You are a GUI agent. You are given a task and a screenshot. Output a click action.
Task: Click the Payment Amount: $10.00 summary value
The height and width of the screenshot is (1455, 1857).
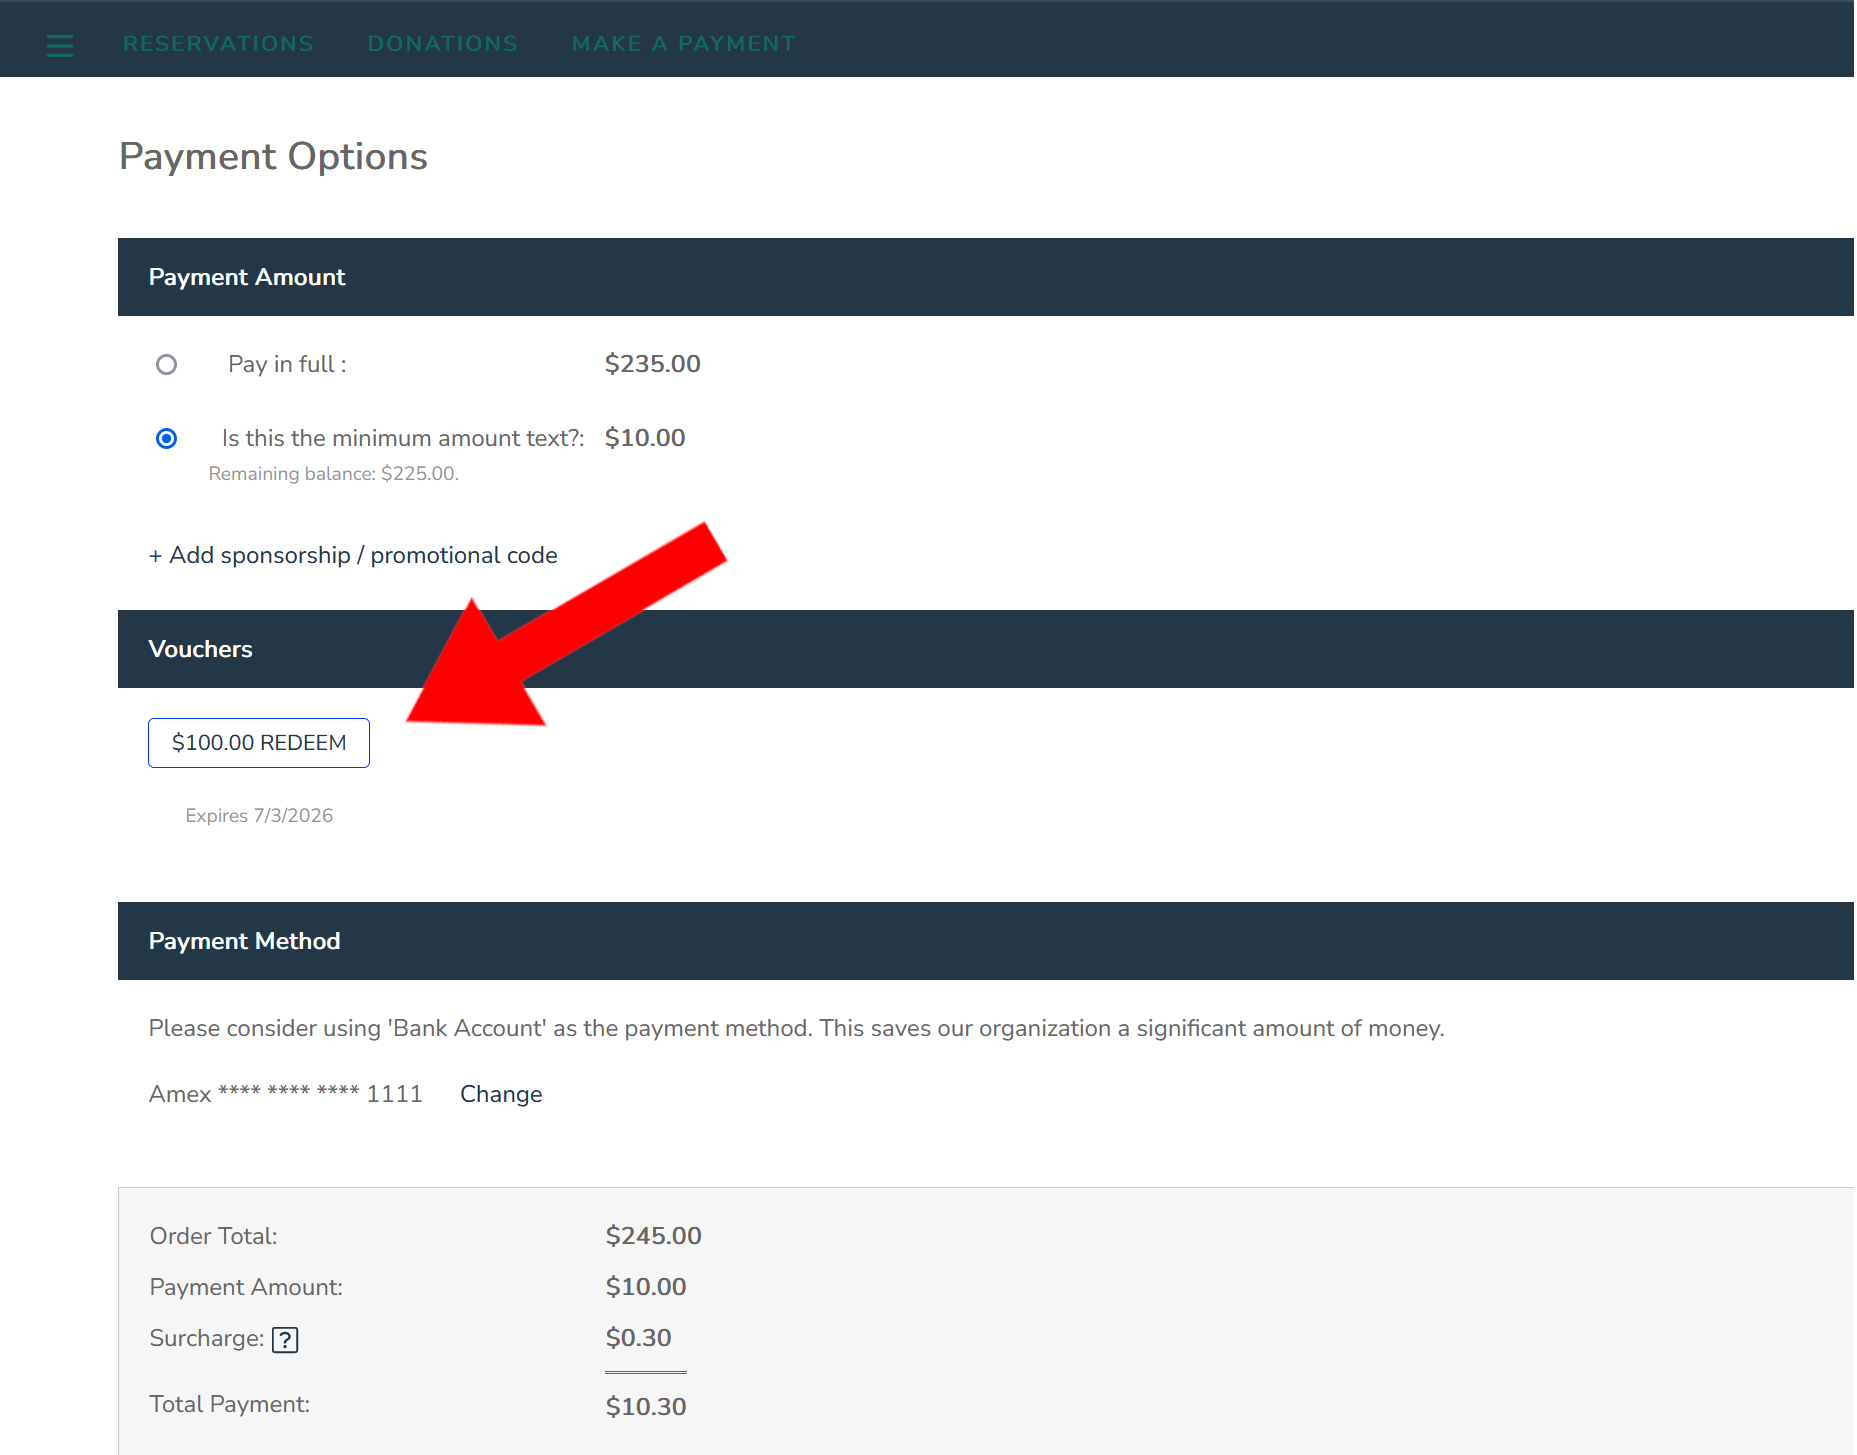click(x=646, y=1287)
